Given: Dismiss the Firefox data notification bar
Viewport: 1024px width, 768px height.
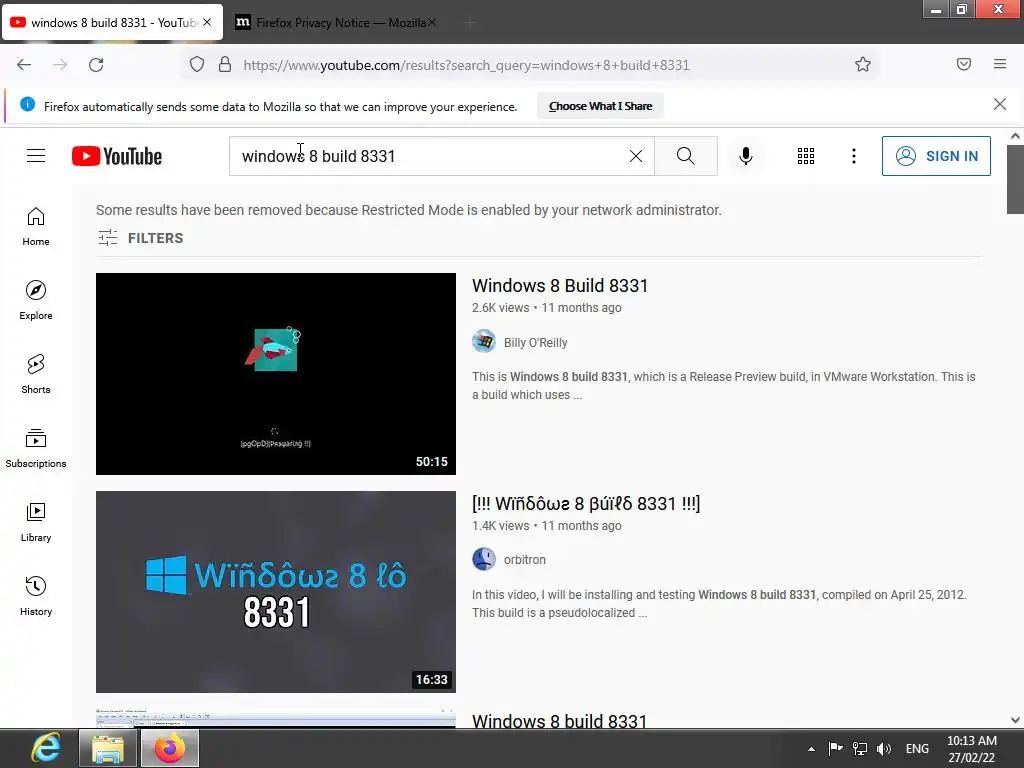Looking at the screenshot, I should pos(1000,104).
